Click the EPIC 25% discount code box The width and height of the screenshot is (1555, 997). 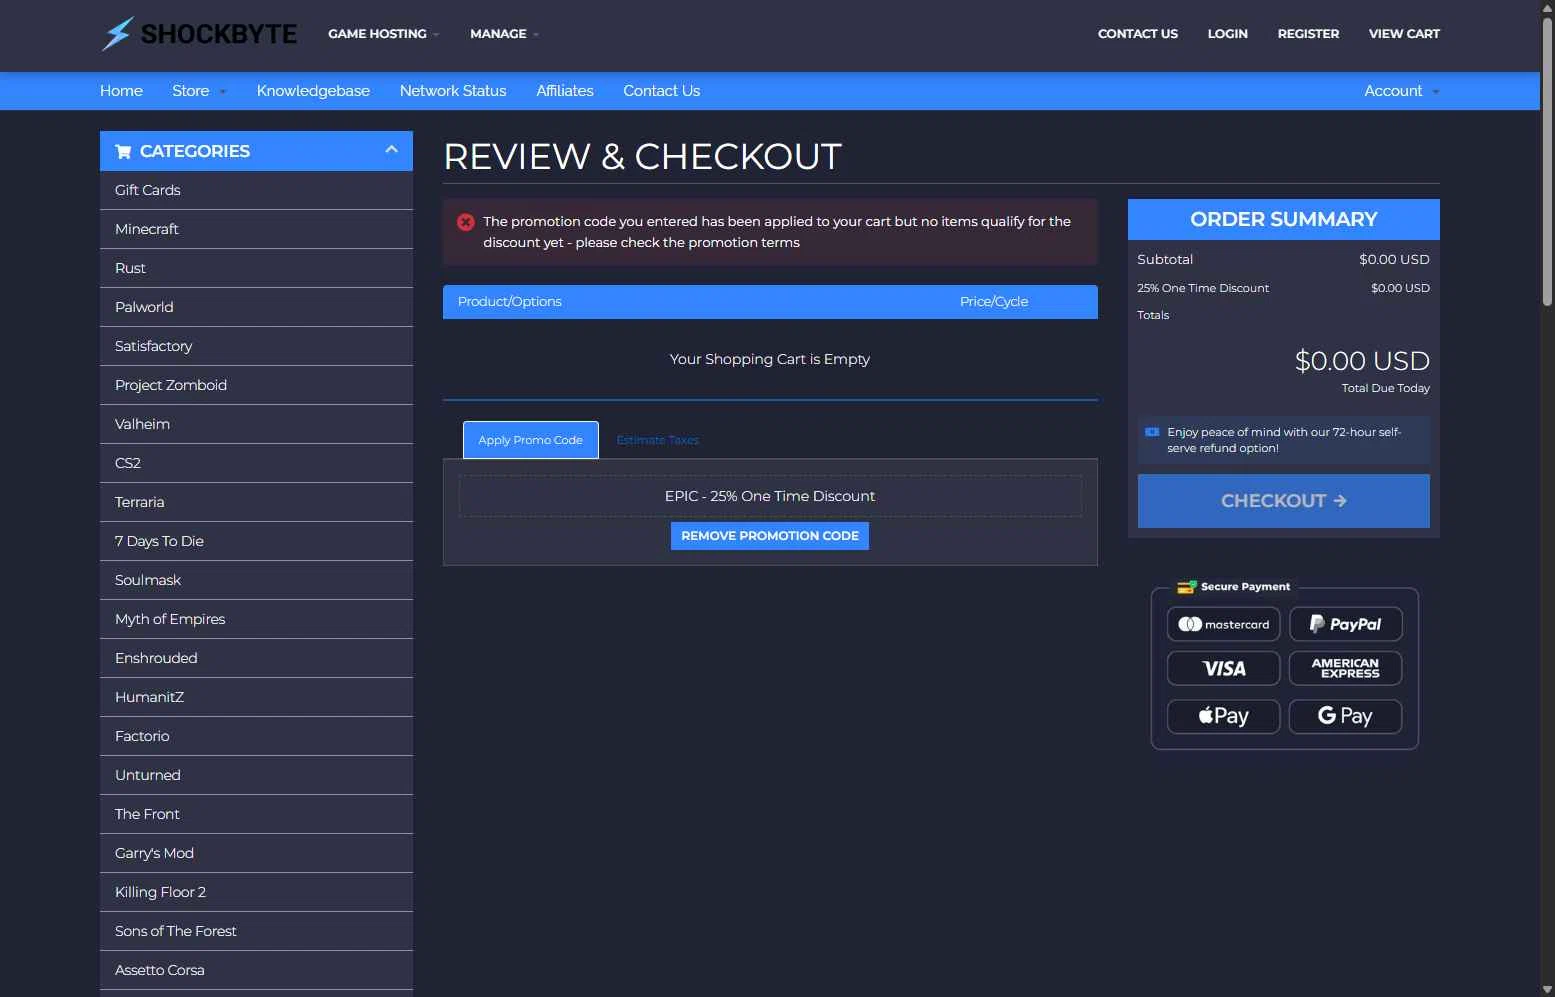(770, 496)
